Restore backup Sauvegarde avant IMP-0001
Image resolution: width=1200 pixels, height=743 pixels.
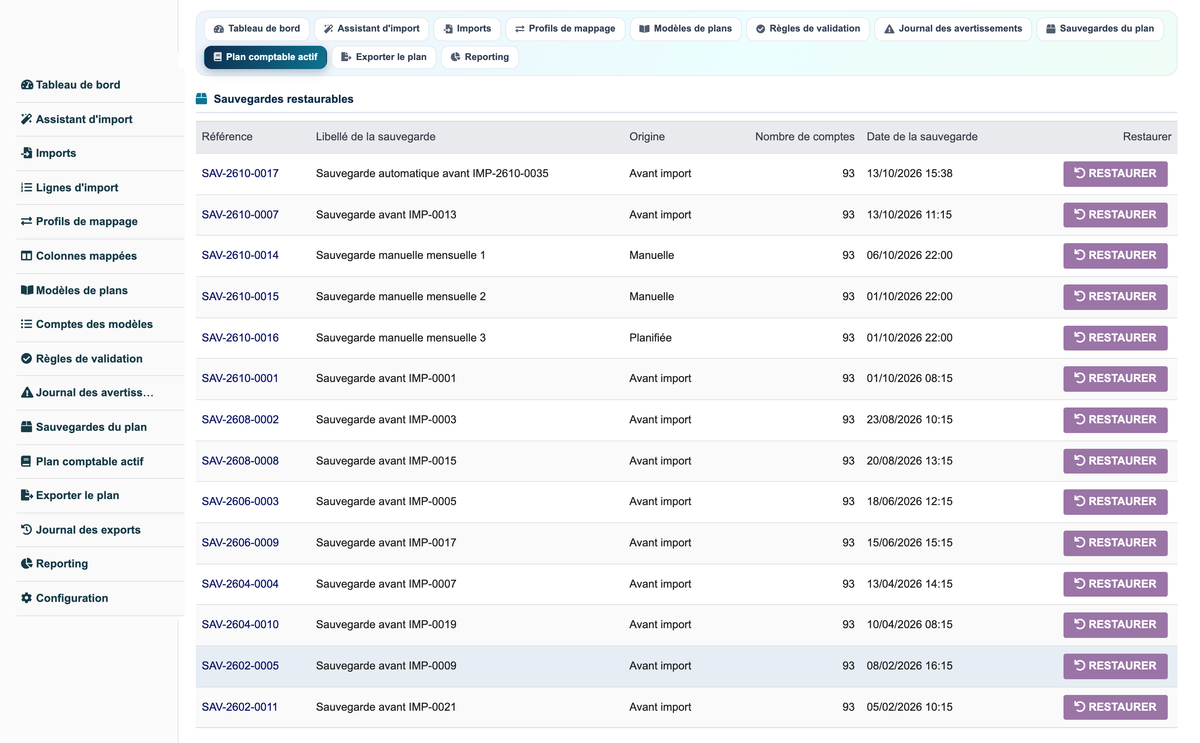tap(1115, 378)
